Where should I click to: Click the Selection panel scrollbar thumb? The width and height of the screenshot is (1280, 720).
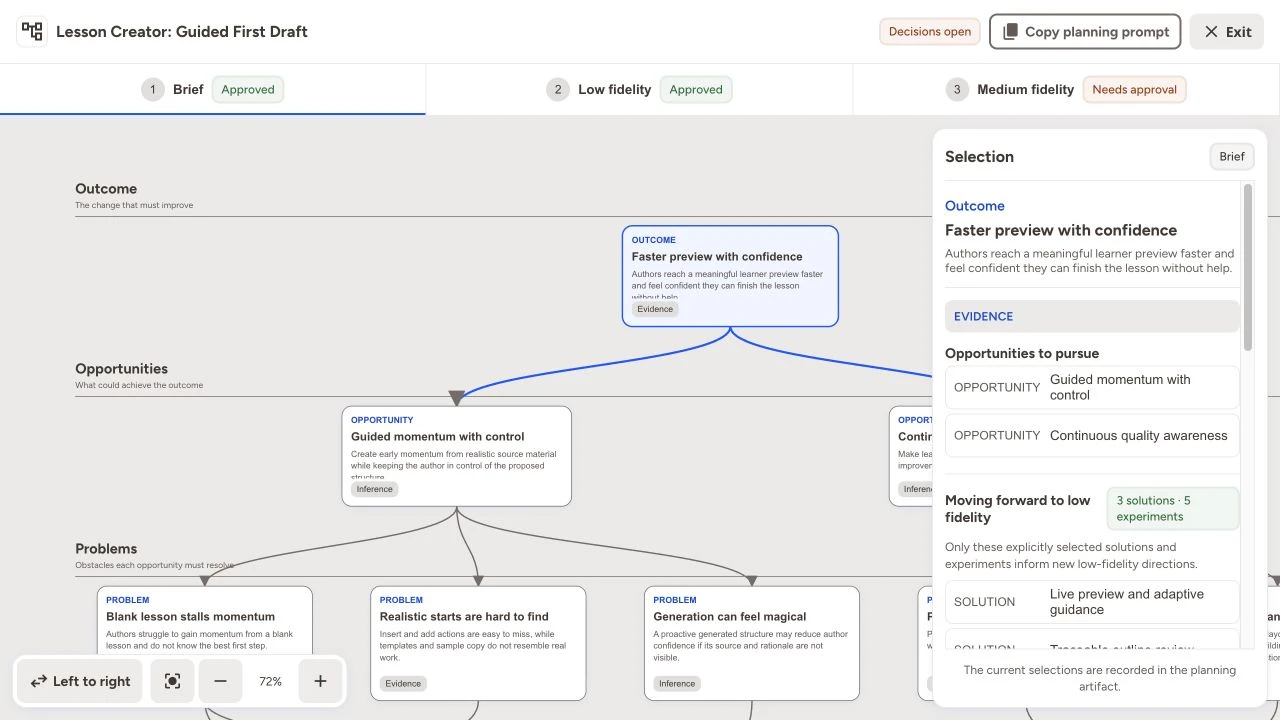point(1247,267)
